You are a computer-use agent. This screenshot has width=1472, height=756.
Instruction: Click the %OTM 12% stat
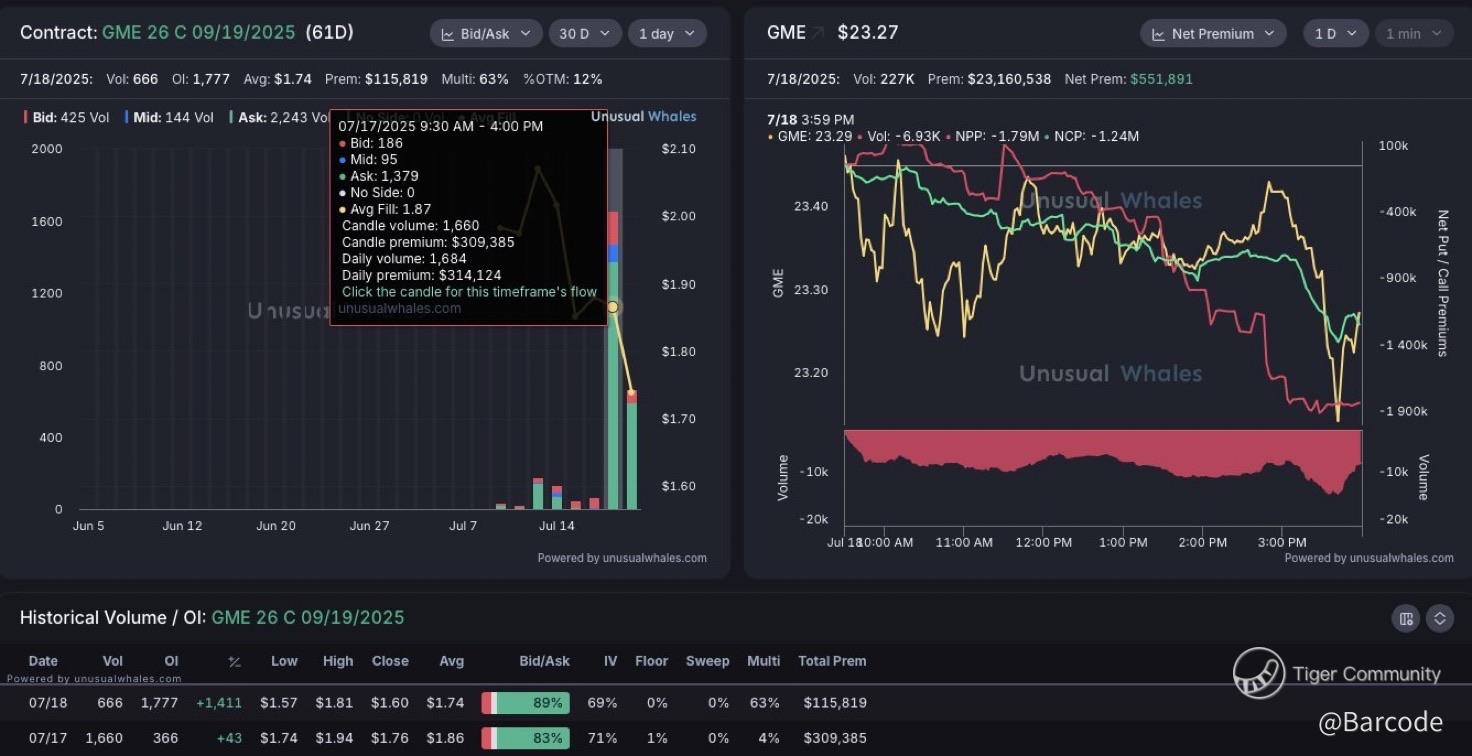point(562,79)
